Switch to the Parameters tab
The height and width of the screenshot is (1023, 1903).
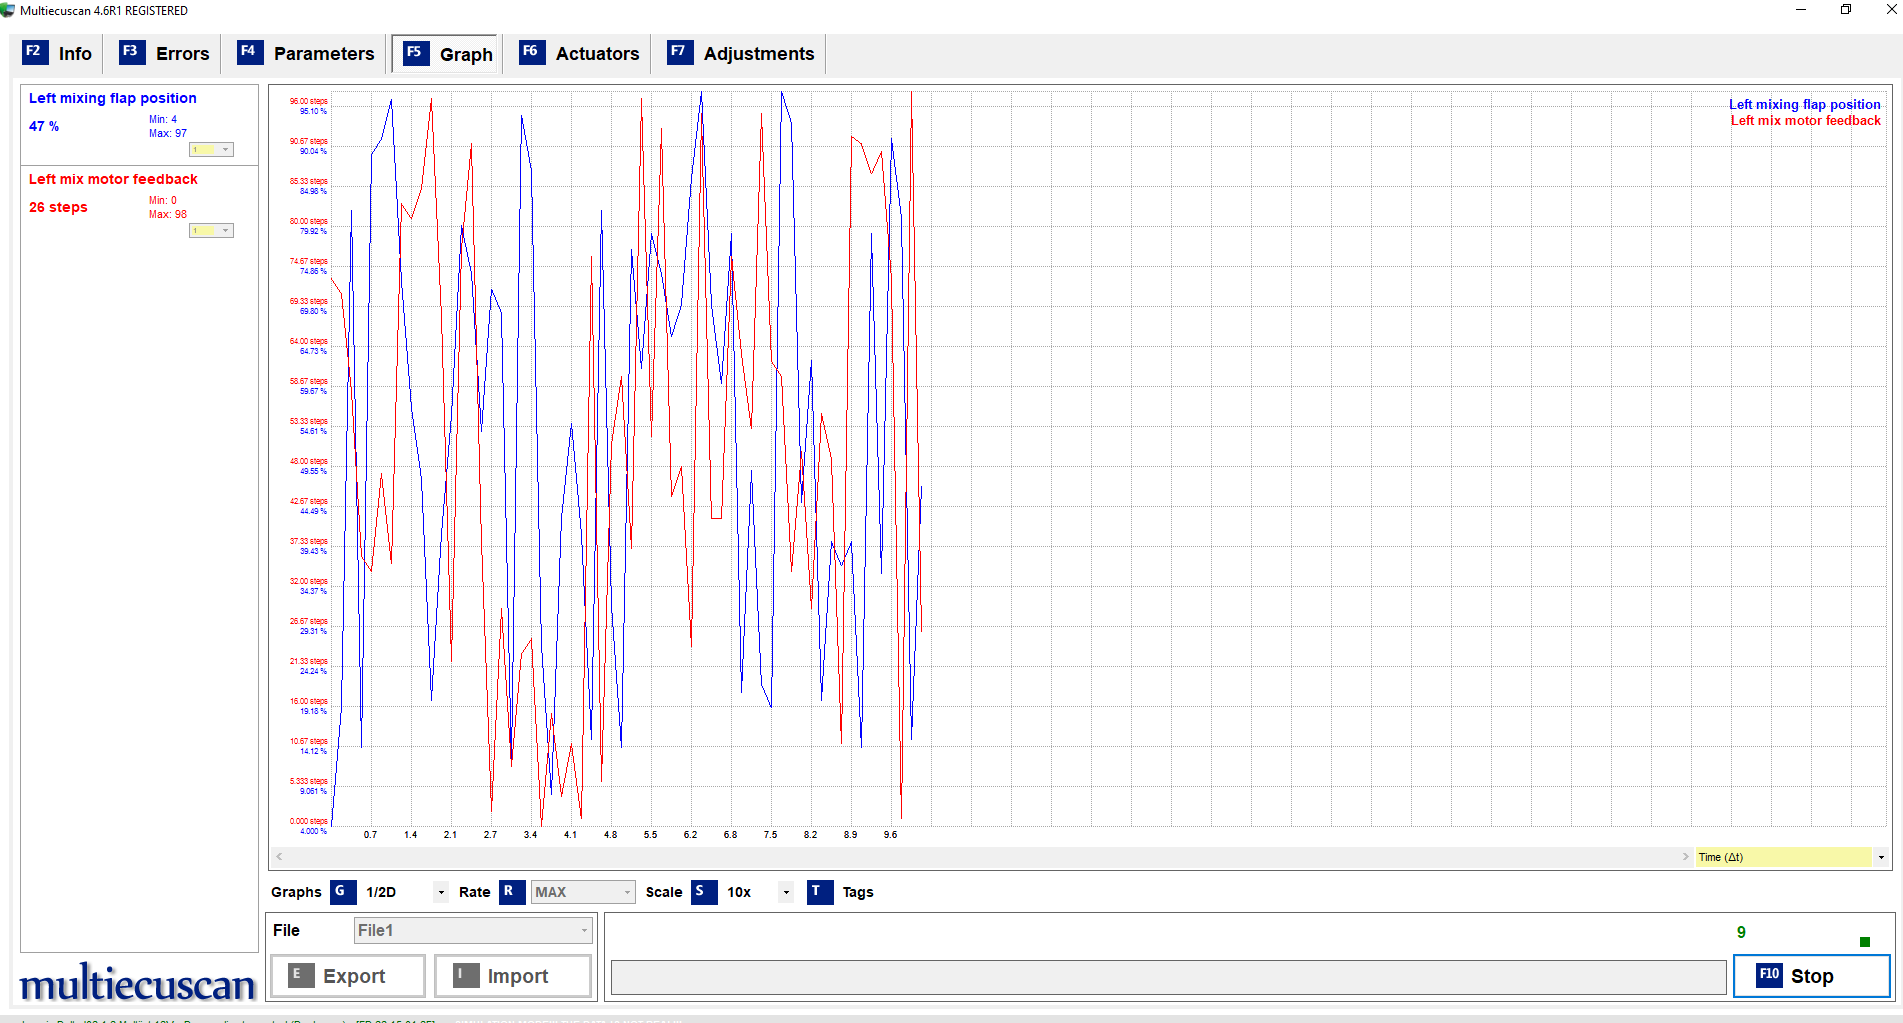[306, 54]
